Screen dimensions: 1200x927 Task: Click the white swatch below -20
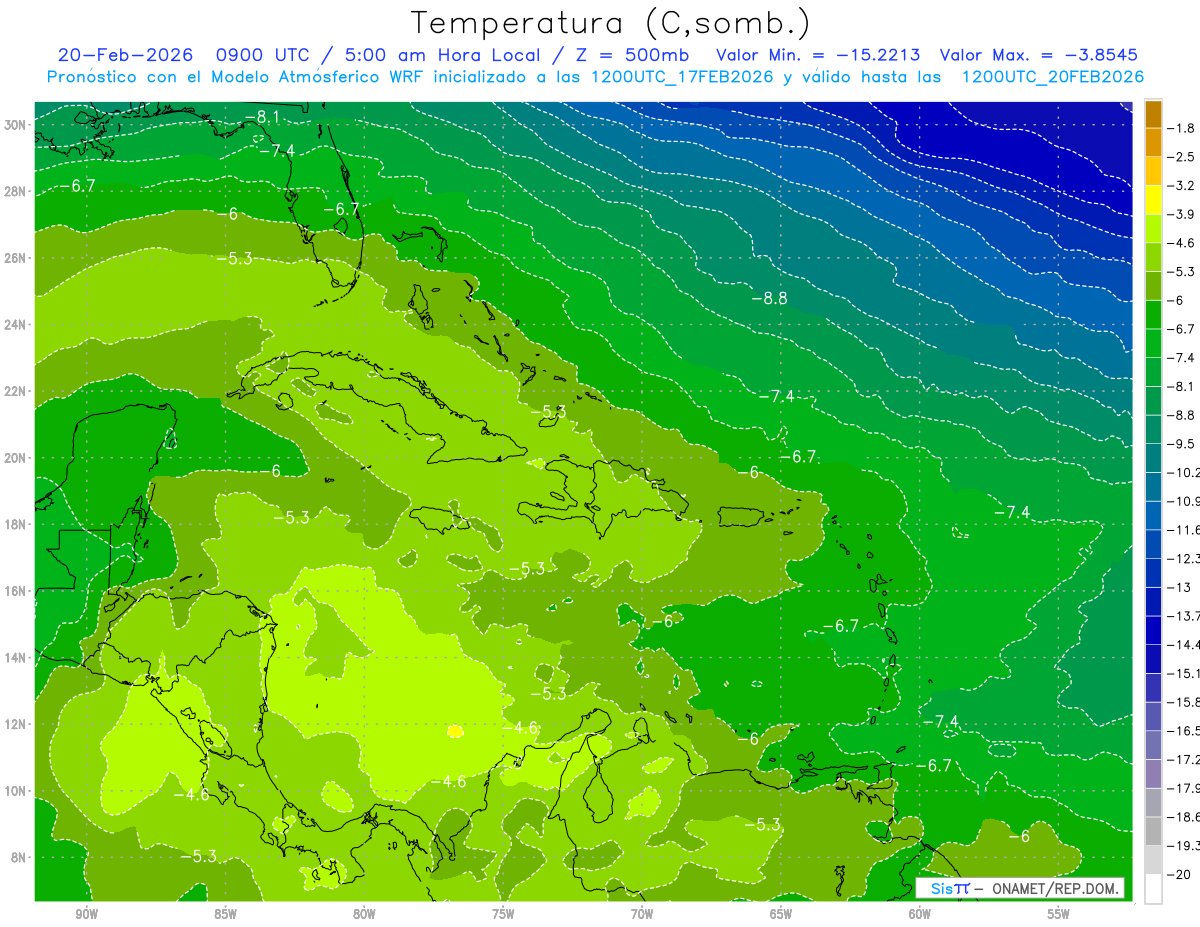1153,888
